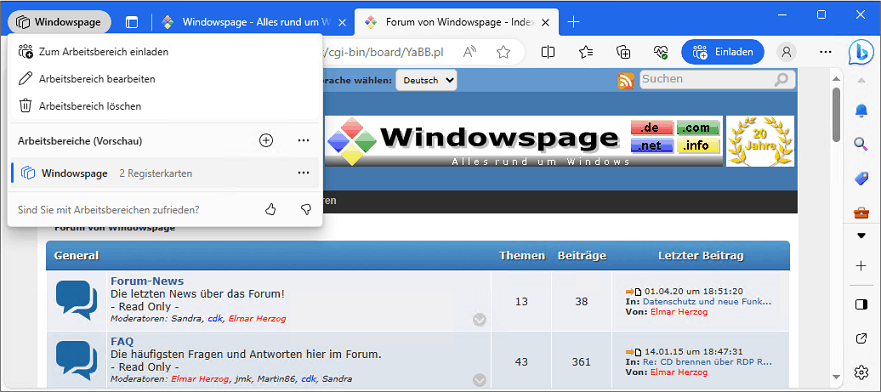881x392 pixels.
Task: Toggle the sidebar visibility icon
Action: point(861,304)
